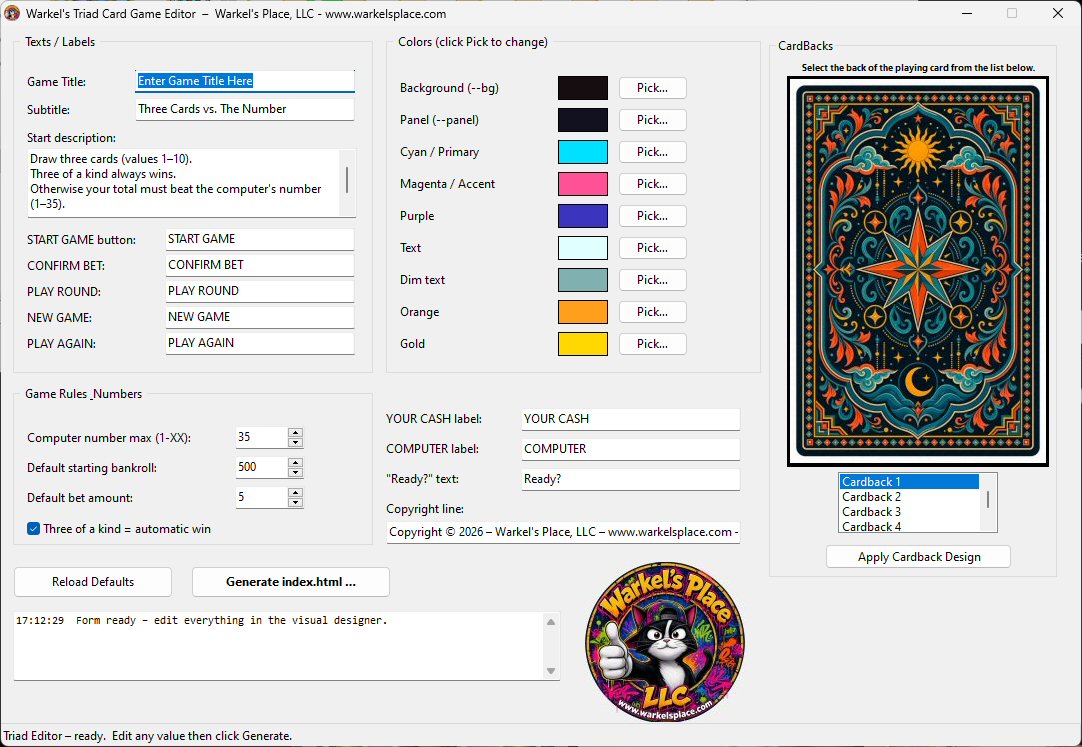Click the Start description scrollbar
This screenshot has height=747, width=1082.
click(x=347, y=182)
